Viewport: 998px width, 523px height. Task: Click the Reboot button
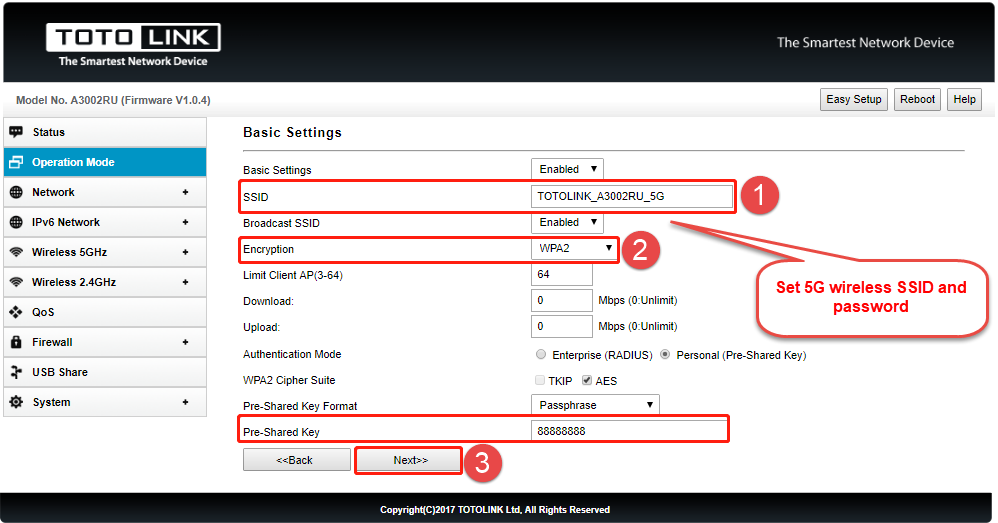click(917, 99)
